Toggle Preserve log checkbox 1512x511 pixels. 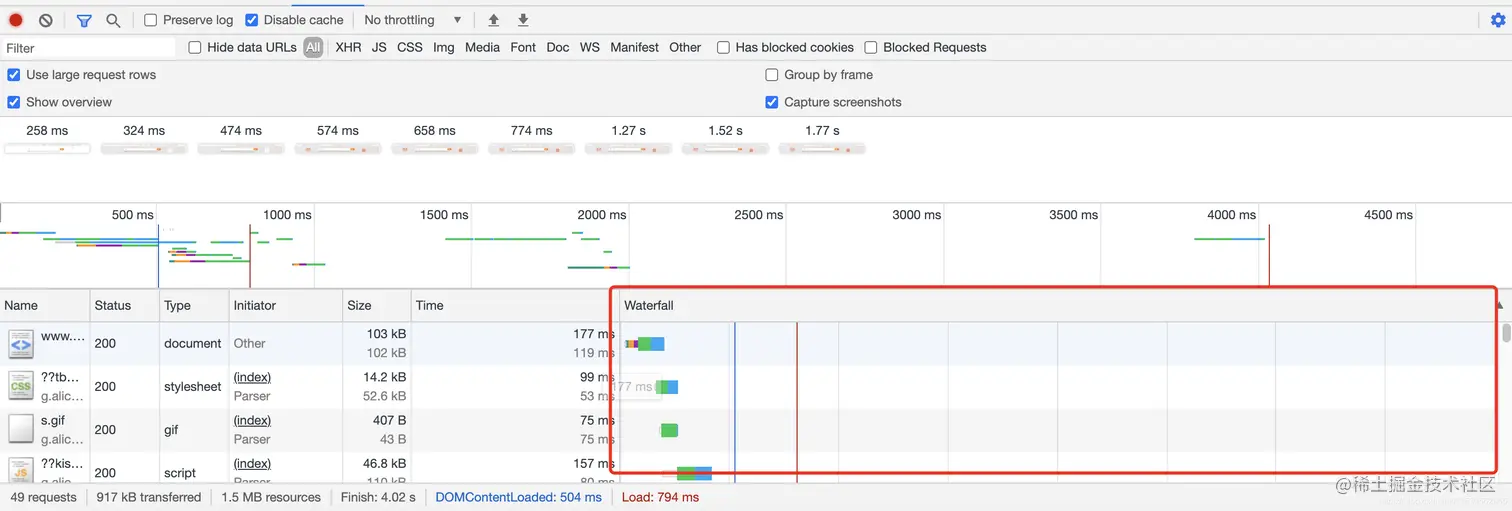150,20
